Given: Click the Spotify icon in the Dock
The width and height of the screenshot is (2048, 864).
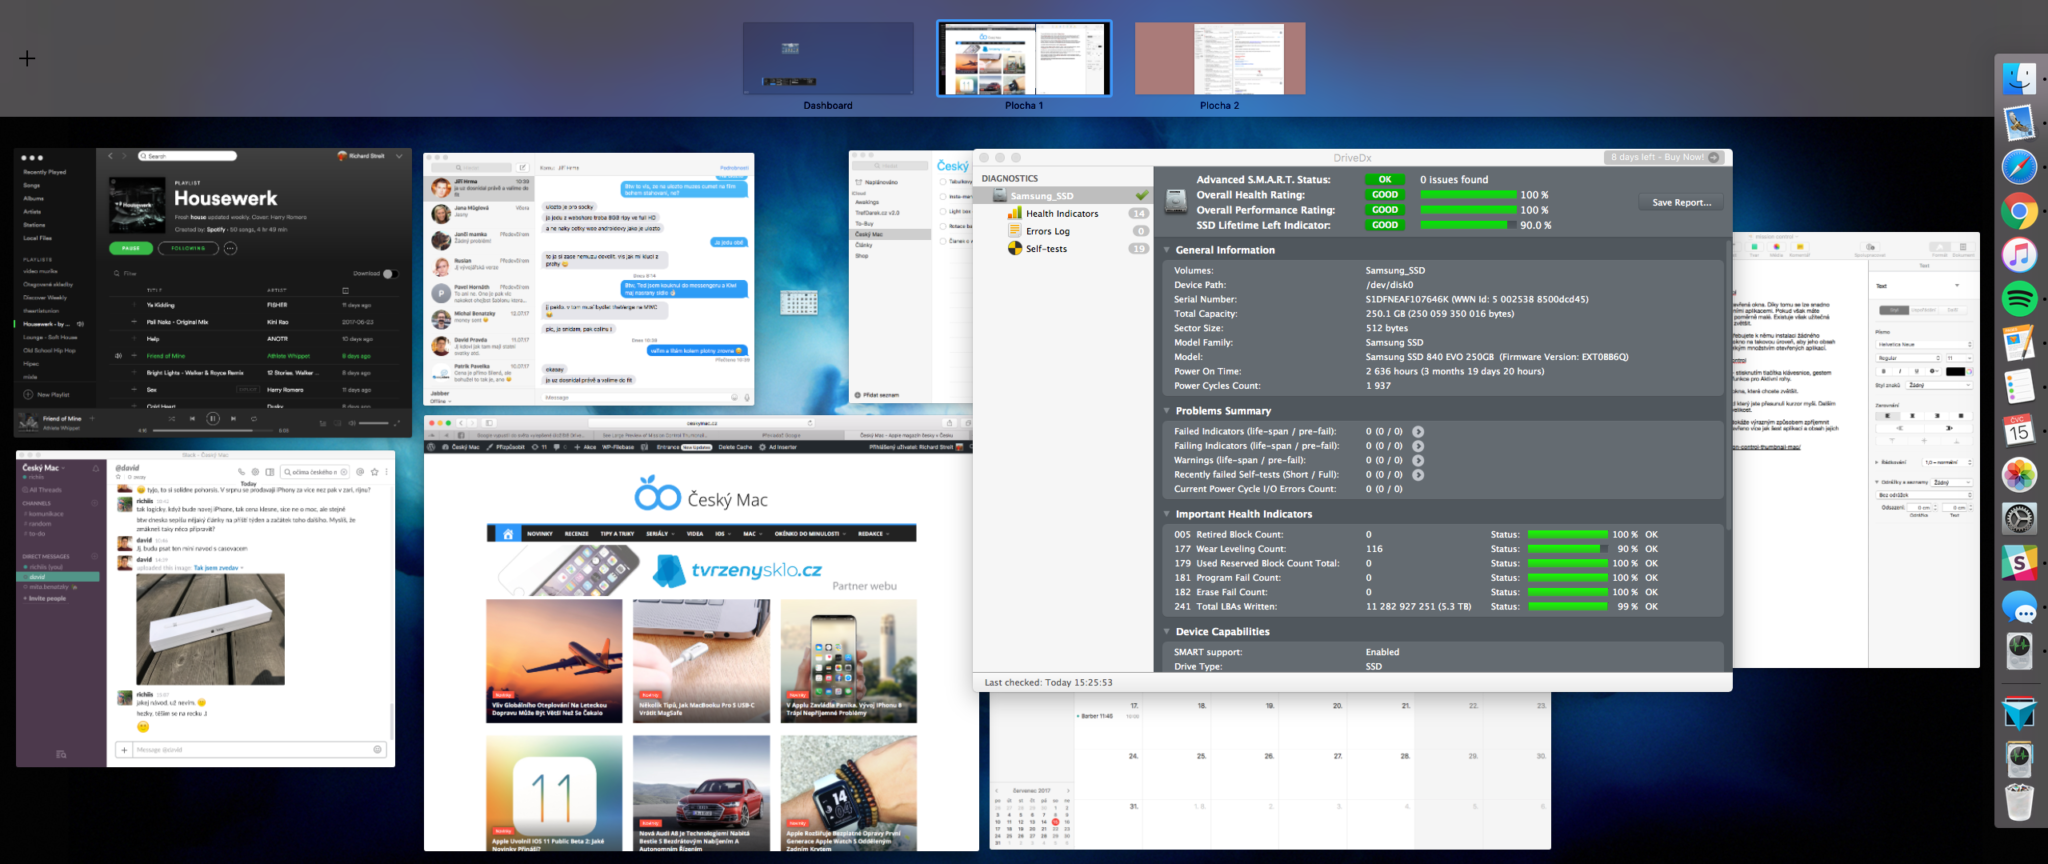Looking at the screenshot, I should 2019,299.
